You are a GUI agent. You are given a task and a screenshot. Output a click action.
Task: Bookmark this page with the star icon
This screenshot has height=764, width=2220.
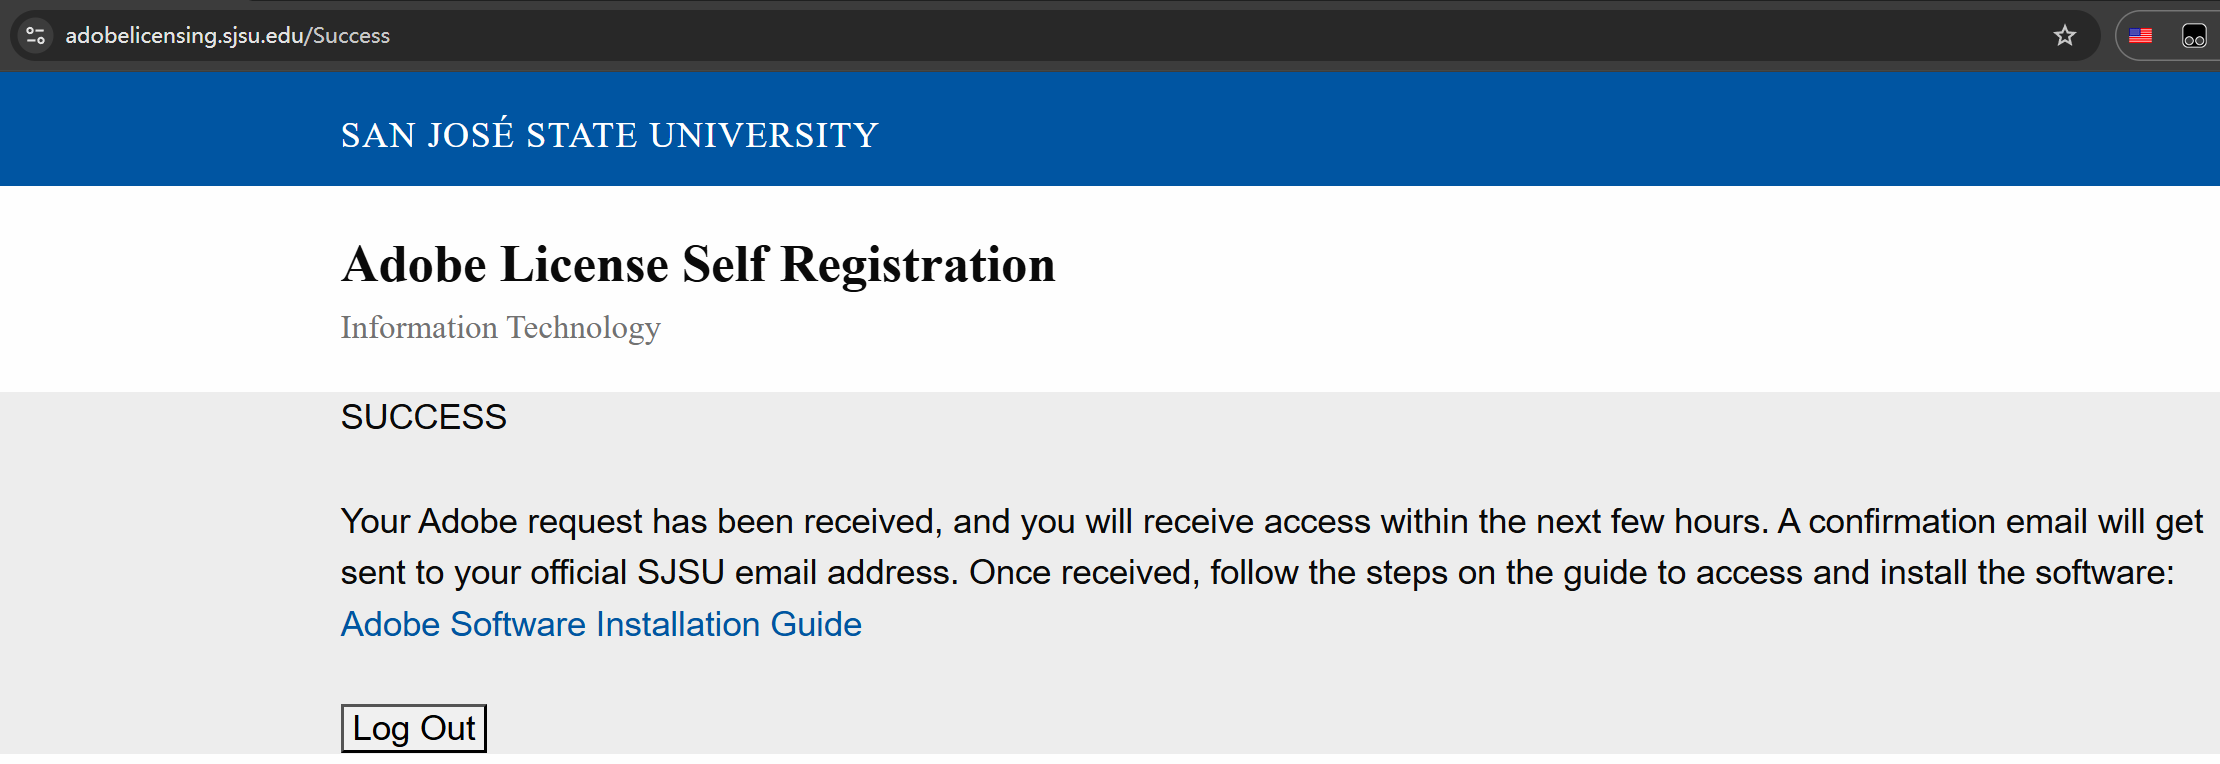2064,36
